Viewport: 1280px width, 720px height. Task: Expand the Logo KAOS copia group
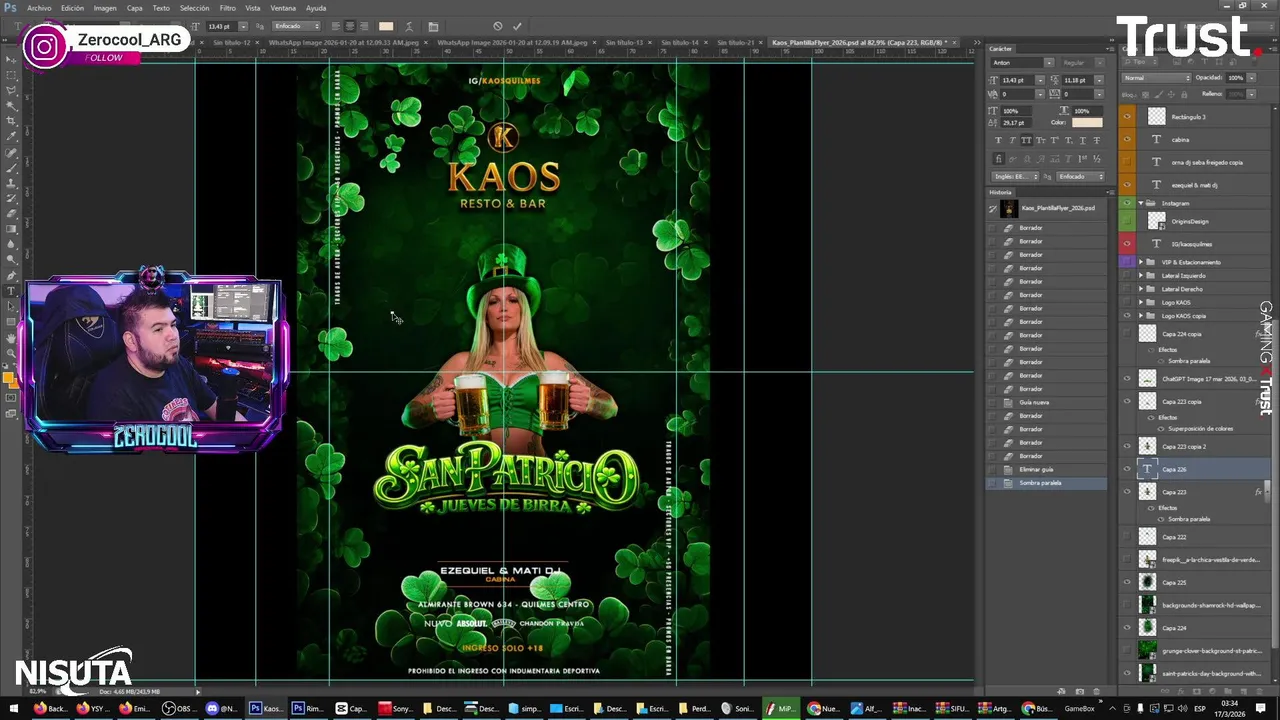(1141, 316)
